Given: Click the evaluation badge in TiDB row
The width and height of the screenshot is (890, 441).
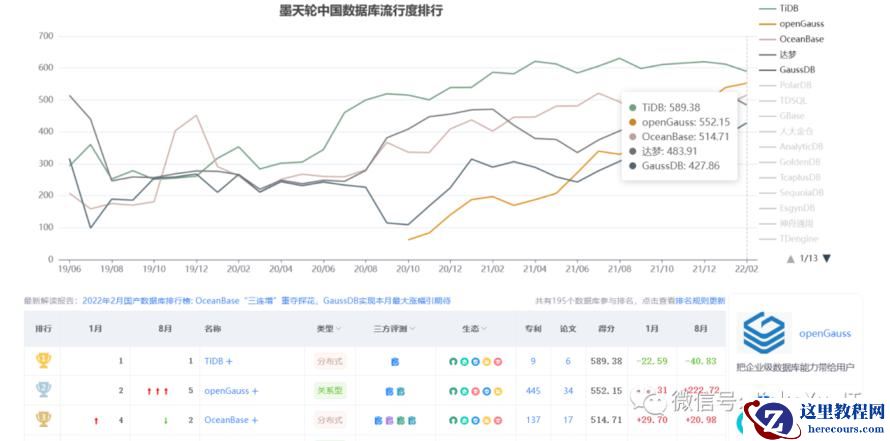Looking at the screenshot, I should point(395,362).
